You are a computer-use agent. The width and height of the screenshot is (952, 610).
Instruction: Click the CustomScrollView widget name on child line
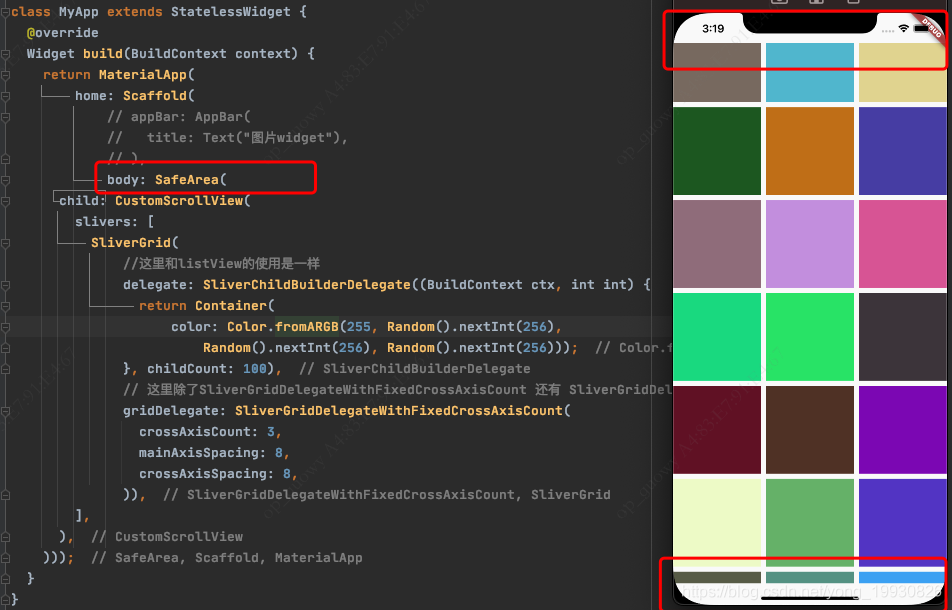179,201
